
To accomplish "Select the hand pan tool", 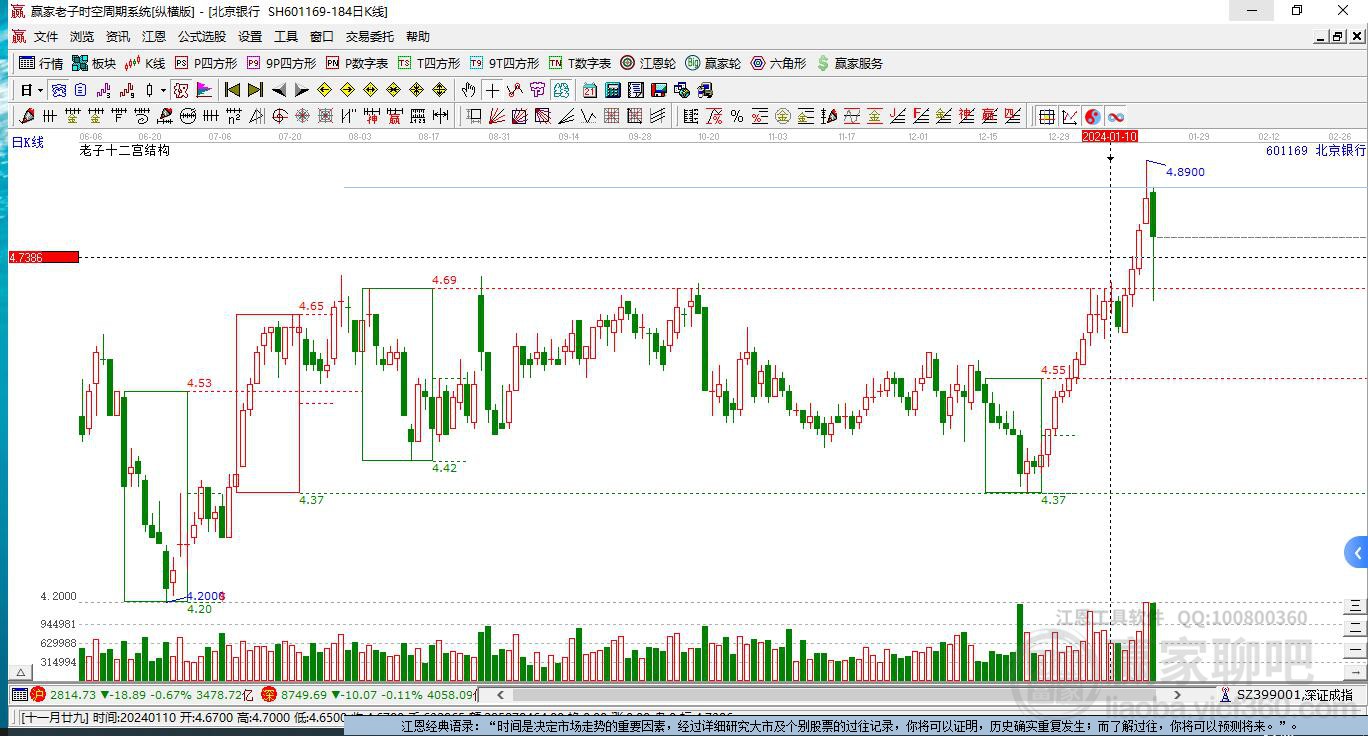I will tap(468, 90).
